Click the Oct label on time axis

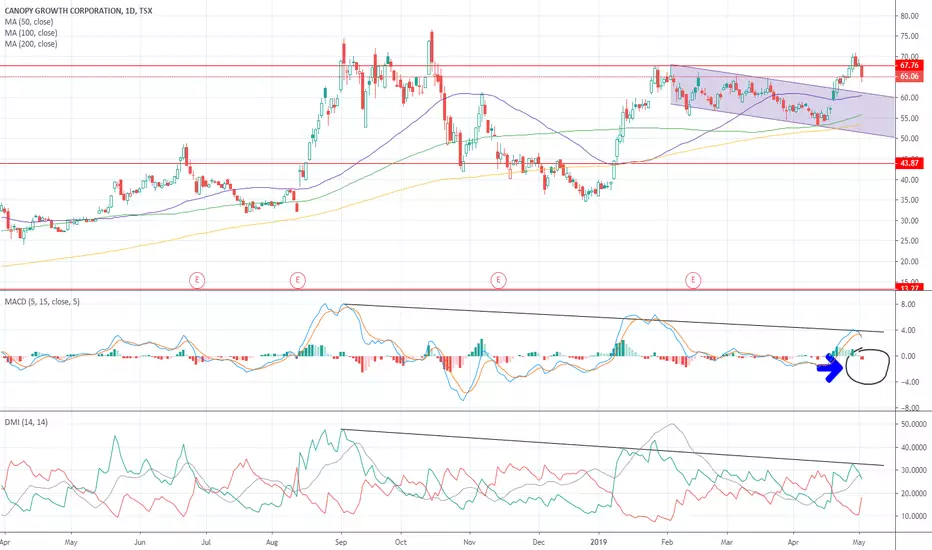[401, 542]
